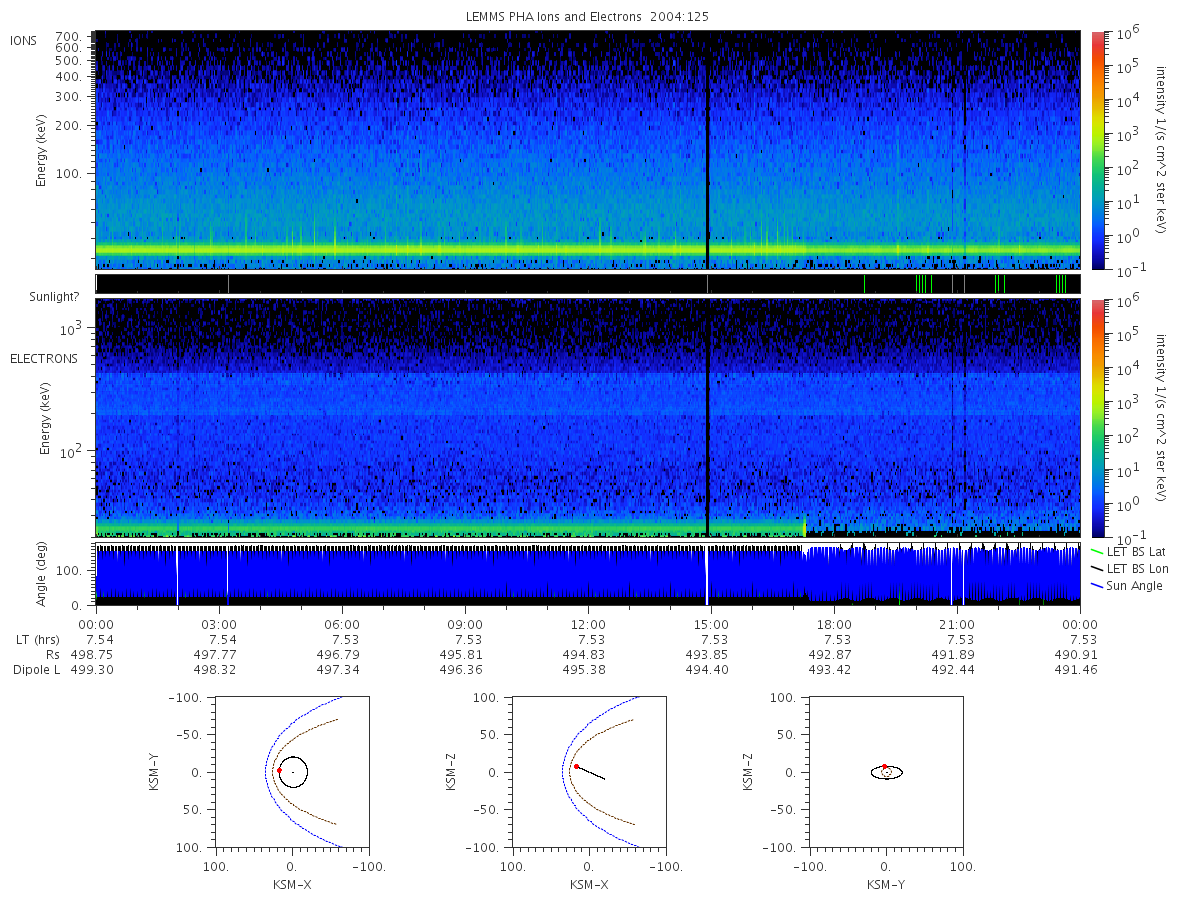Click the ELECTRONS panel label
This screenshot has height=900, width=1200.
[44, 358]
